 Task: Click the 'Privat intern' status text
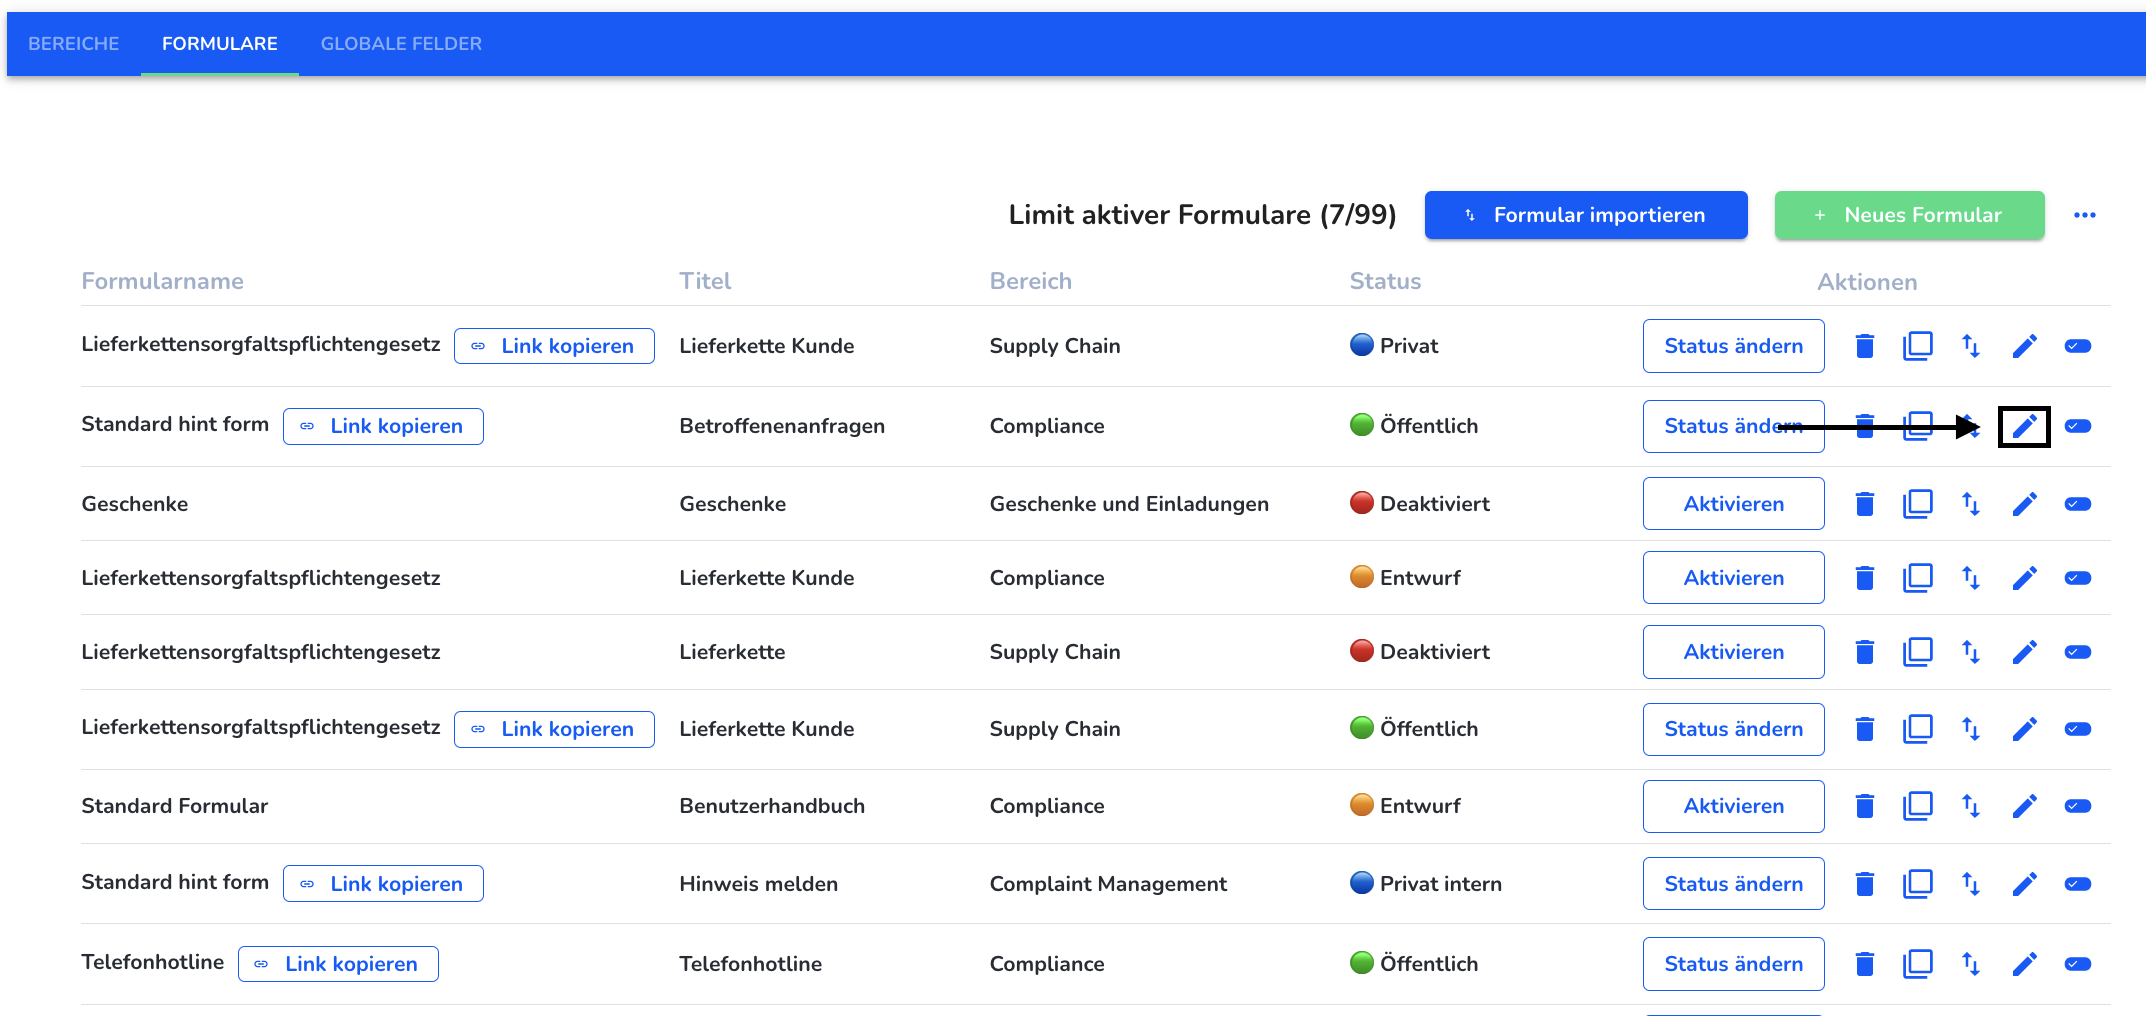point(1441,884)
